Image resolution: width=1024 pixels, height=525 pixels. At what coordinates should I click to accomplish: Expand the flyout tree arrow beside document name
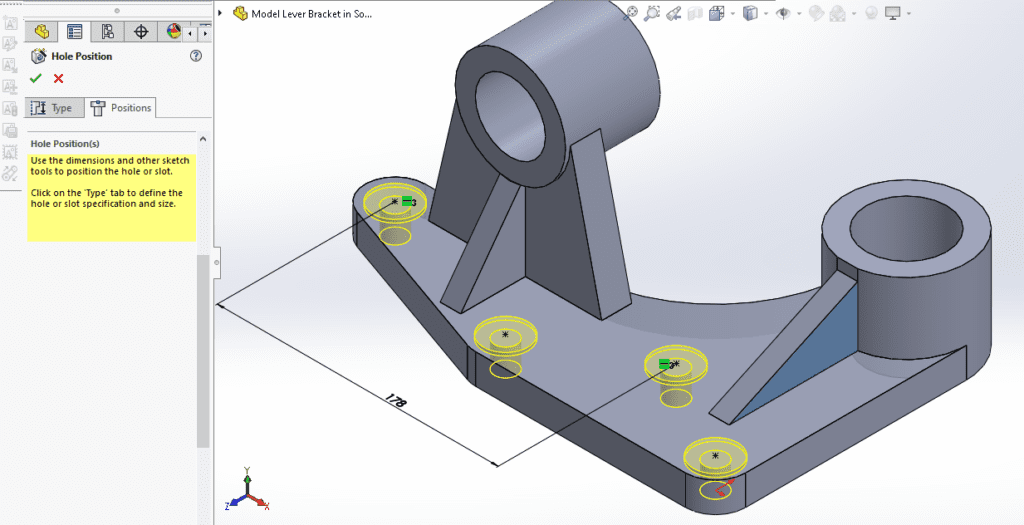click(221, 12)
